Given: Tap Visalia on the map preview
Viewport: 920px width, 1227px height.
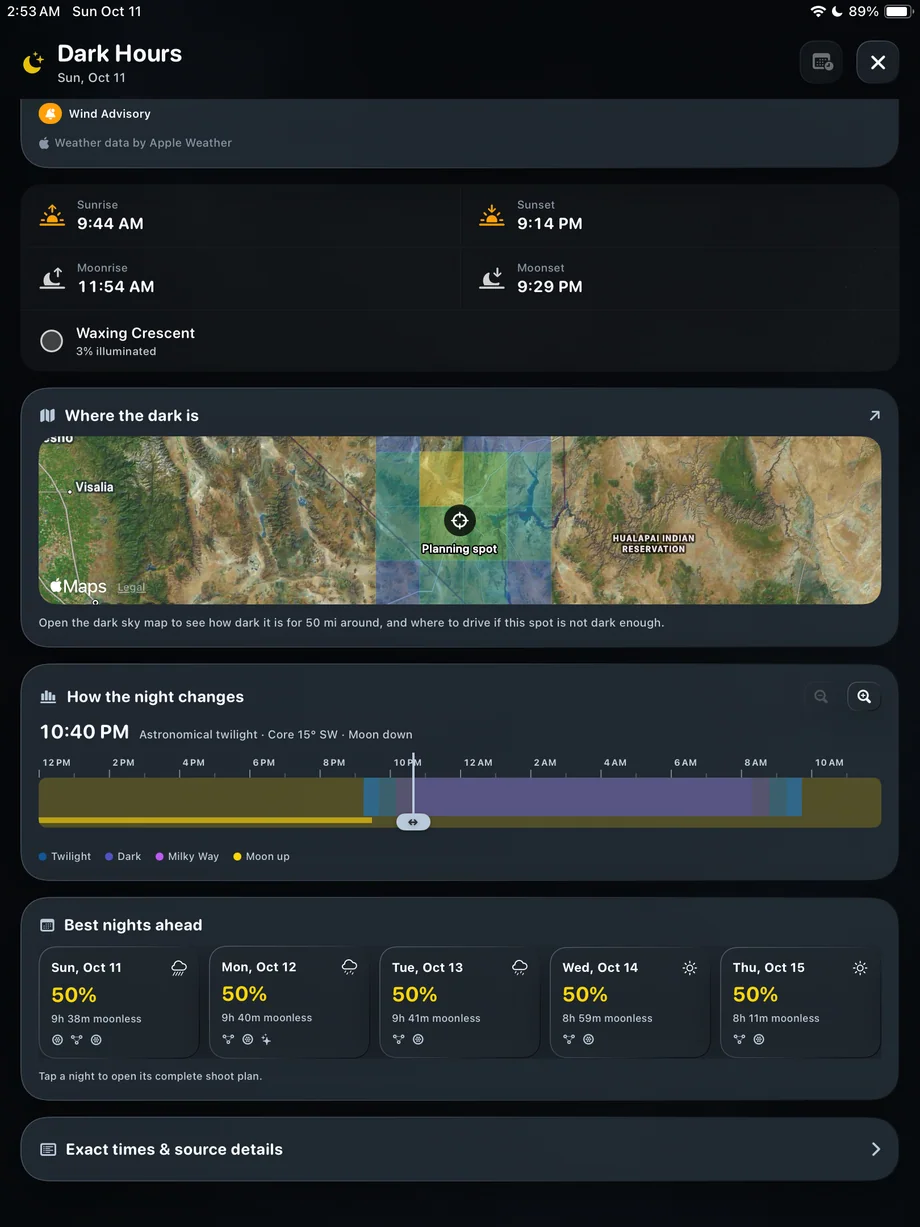Looking at the screenshot, I should coord(94,487).
